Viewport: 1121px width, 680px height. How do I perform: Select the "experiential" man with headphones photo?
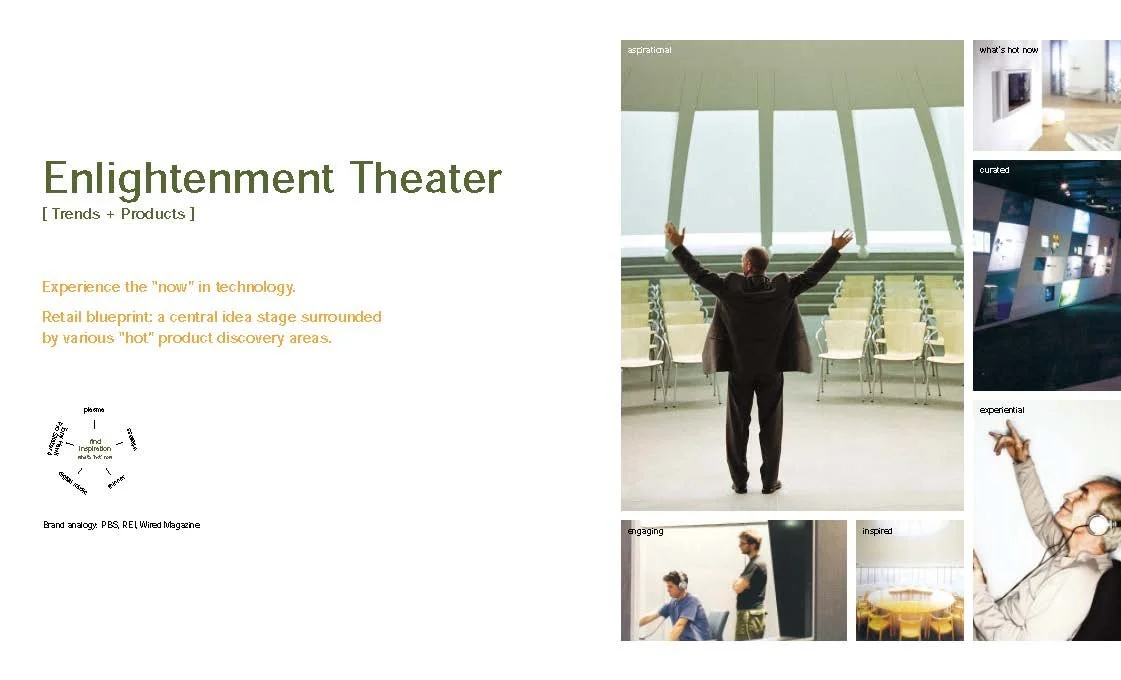point(1047,520)
